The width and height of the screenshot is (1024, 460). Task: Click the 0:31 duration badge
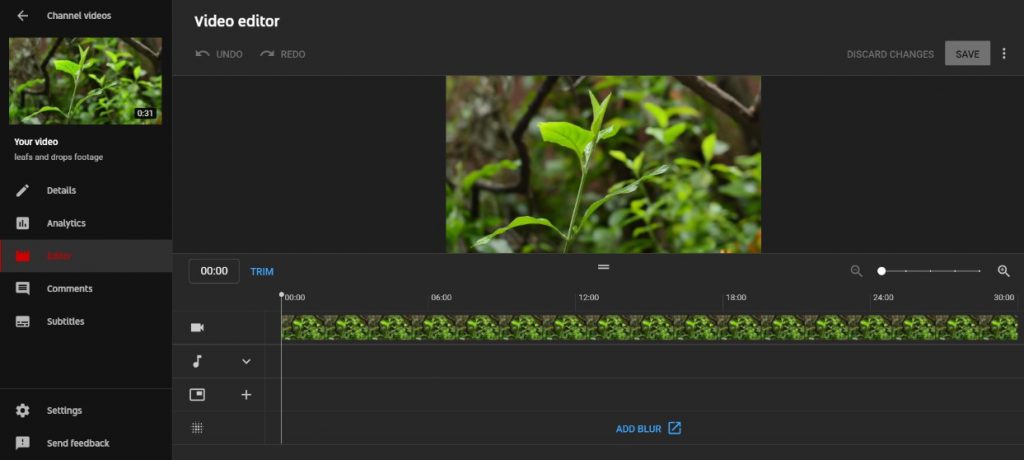click(145, 114)
